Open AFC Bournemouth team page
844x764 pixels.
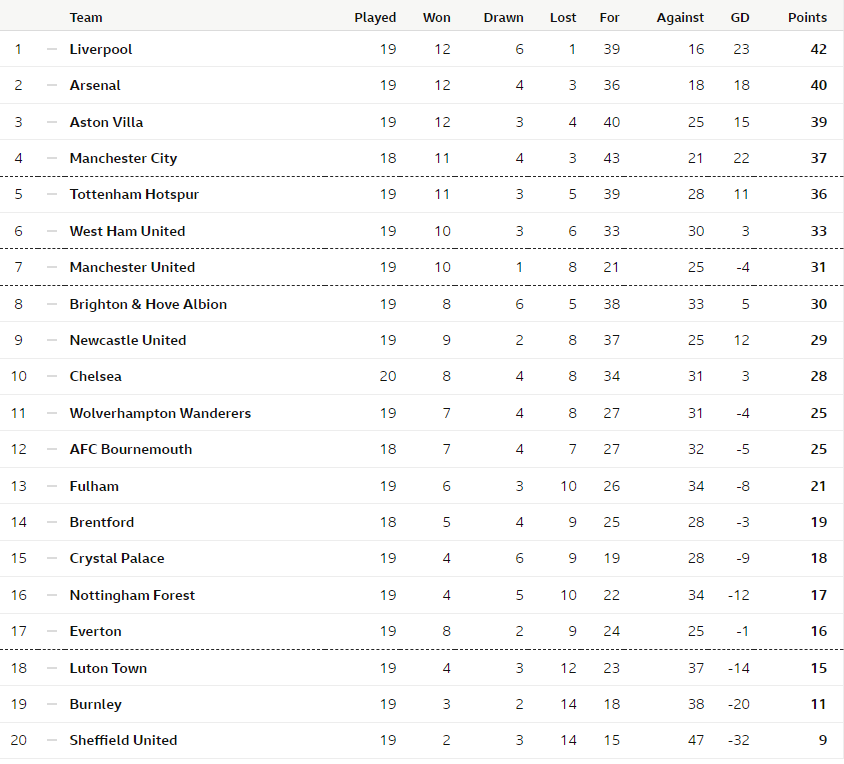130,450
